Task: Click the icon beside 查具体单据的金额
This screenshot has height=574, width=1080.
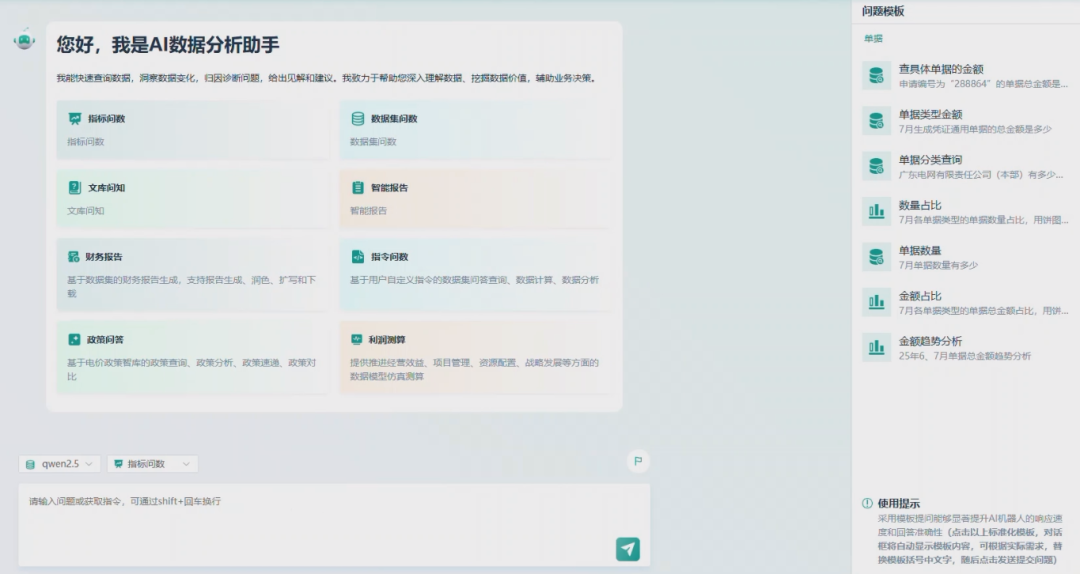Action: point(876,76)
